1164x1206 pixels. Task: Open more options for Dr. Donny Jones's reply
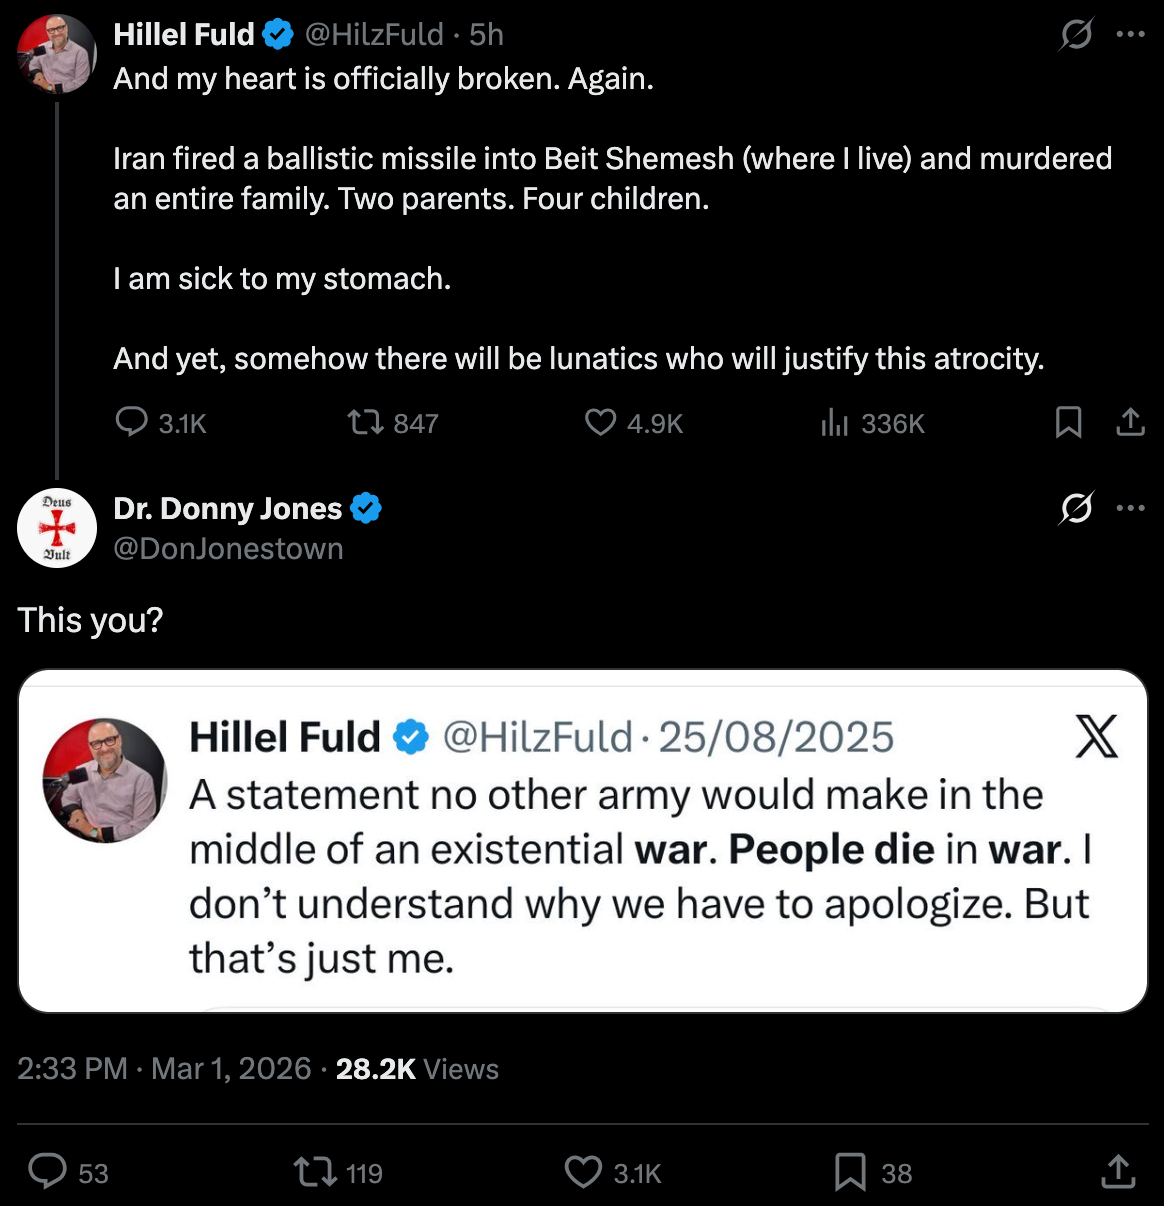pos(1131,508)
